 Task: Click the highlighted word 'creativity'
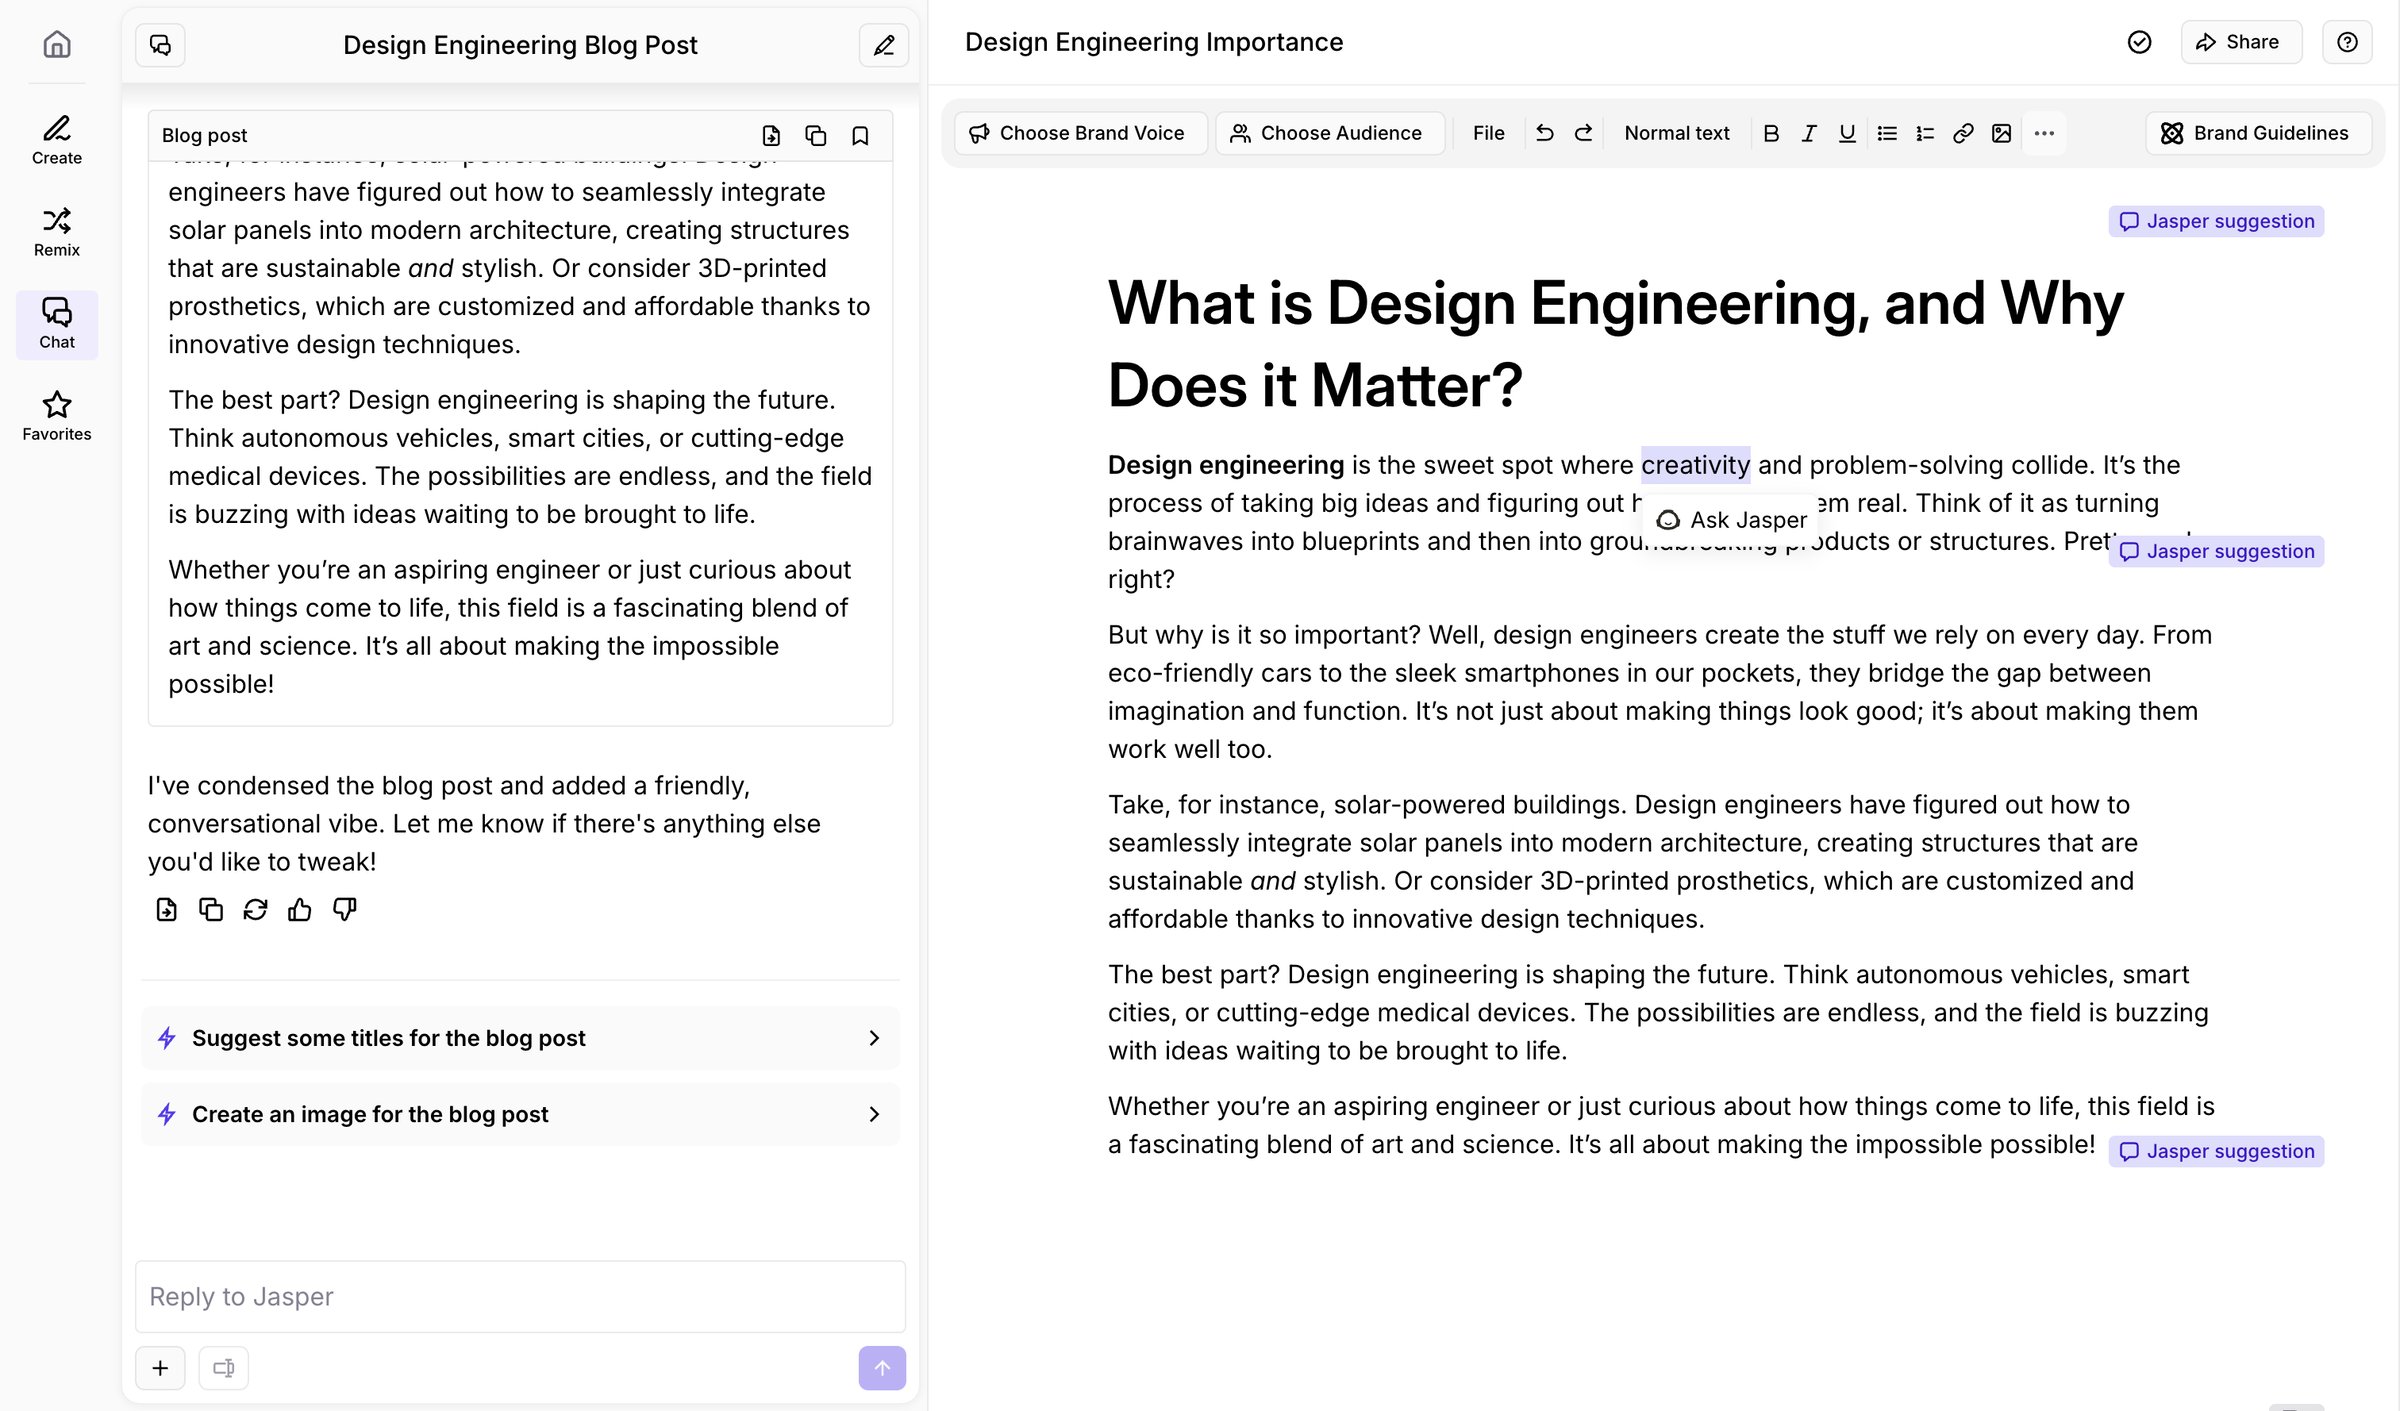1695,465
